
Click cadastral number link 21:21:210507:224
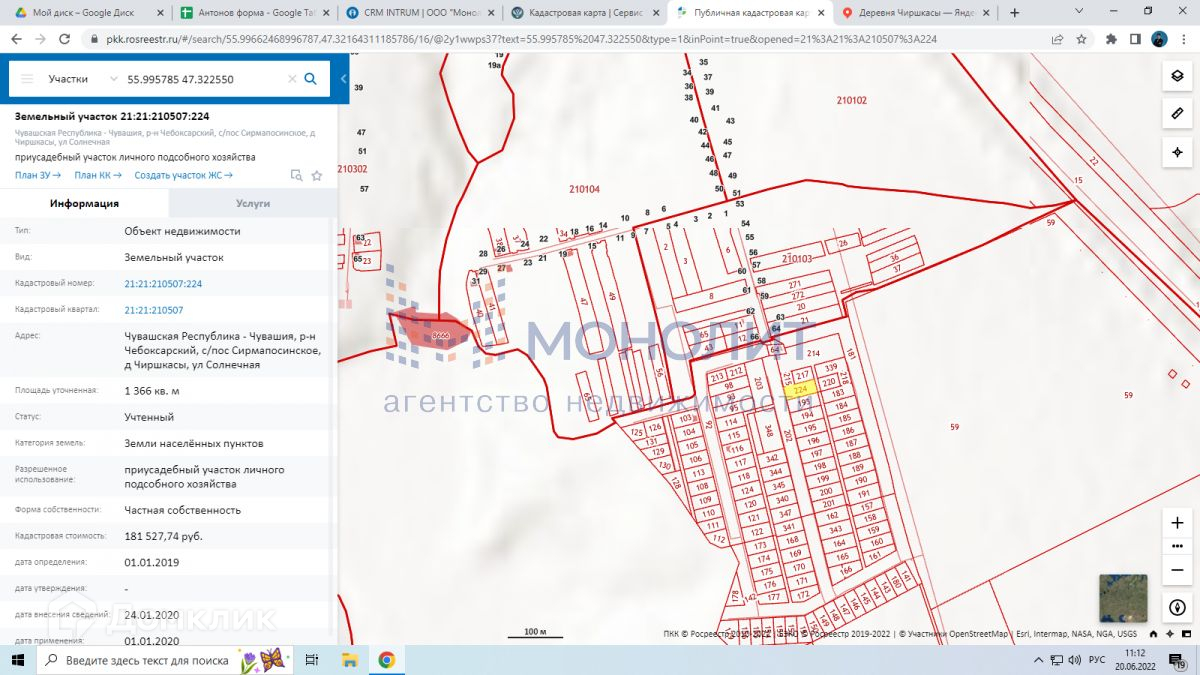(163, 283)
